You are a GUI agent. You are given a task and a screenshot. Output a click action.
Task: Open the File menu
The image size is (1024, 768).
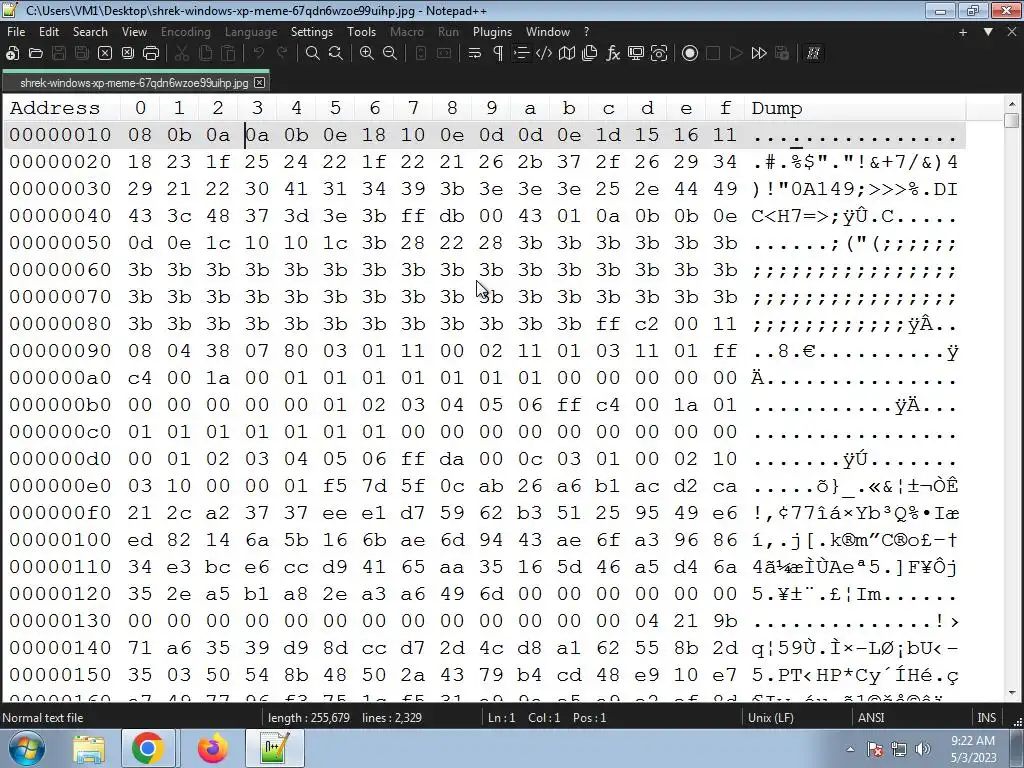[16, 31]
